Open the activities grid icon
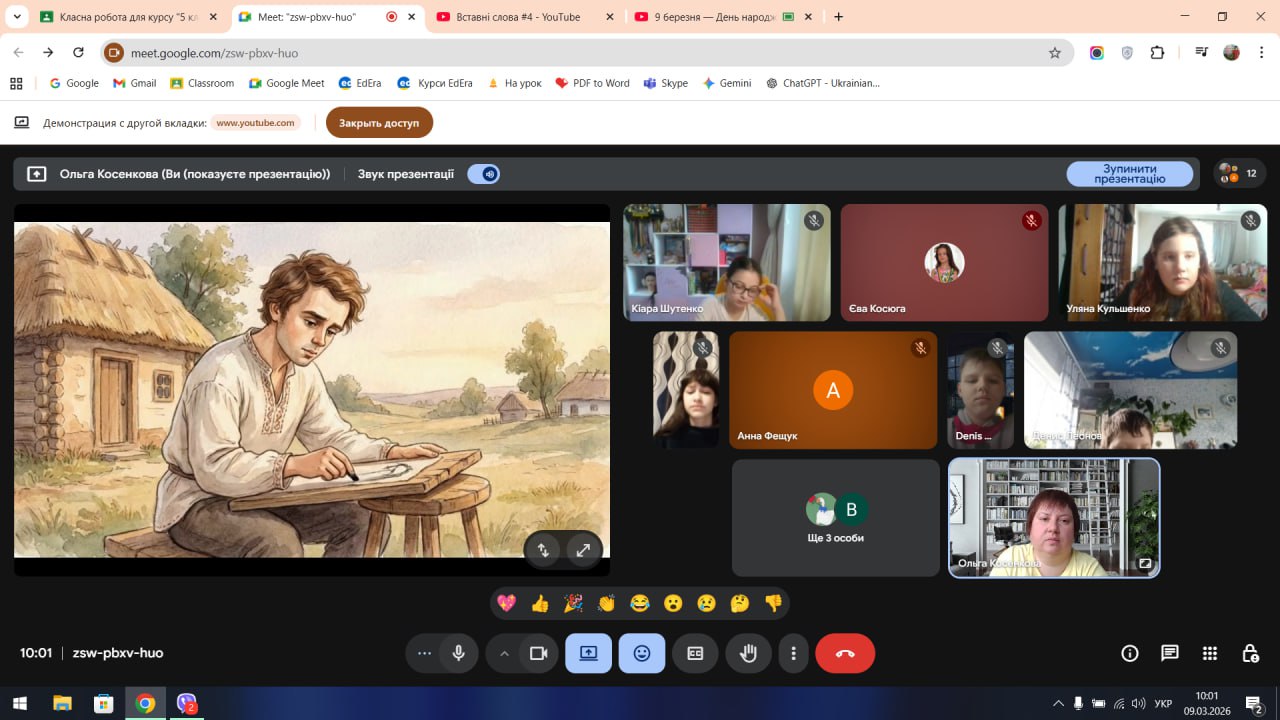 [1210, 653]
